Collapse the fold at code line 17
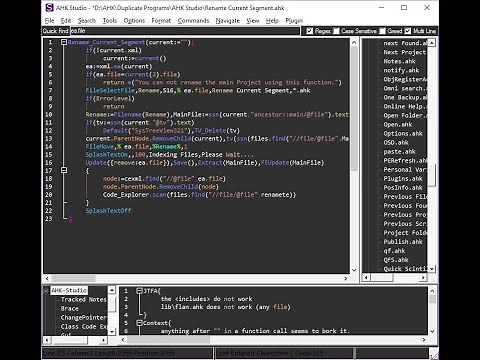 click(x=64, y=170)
